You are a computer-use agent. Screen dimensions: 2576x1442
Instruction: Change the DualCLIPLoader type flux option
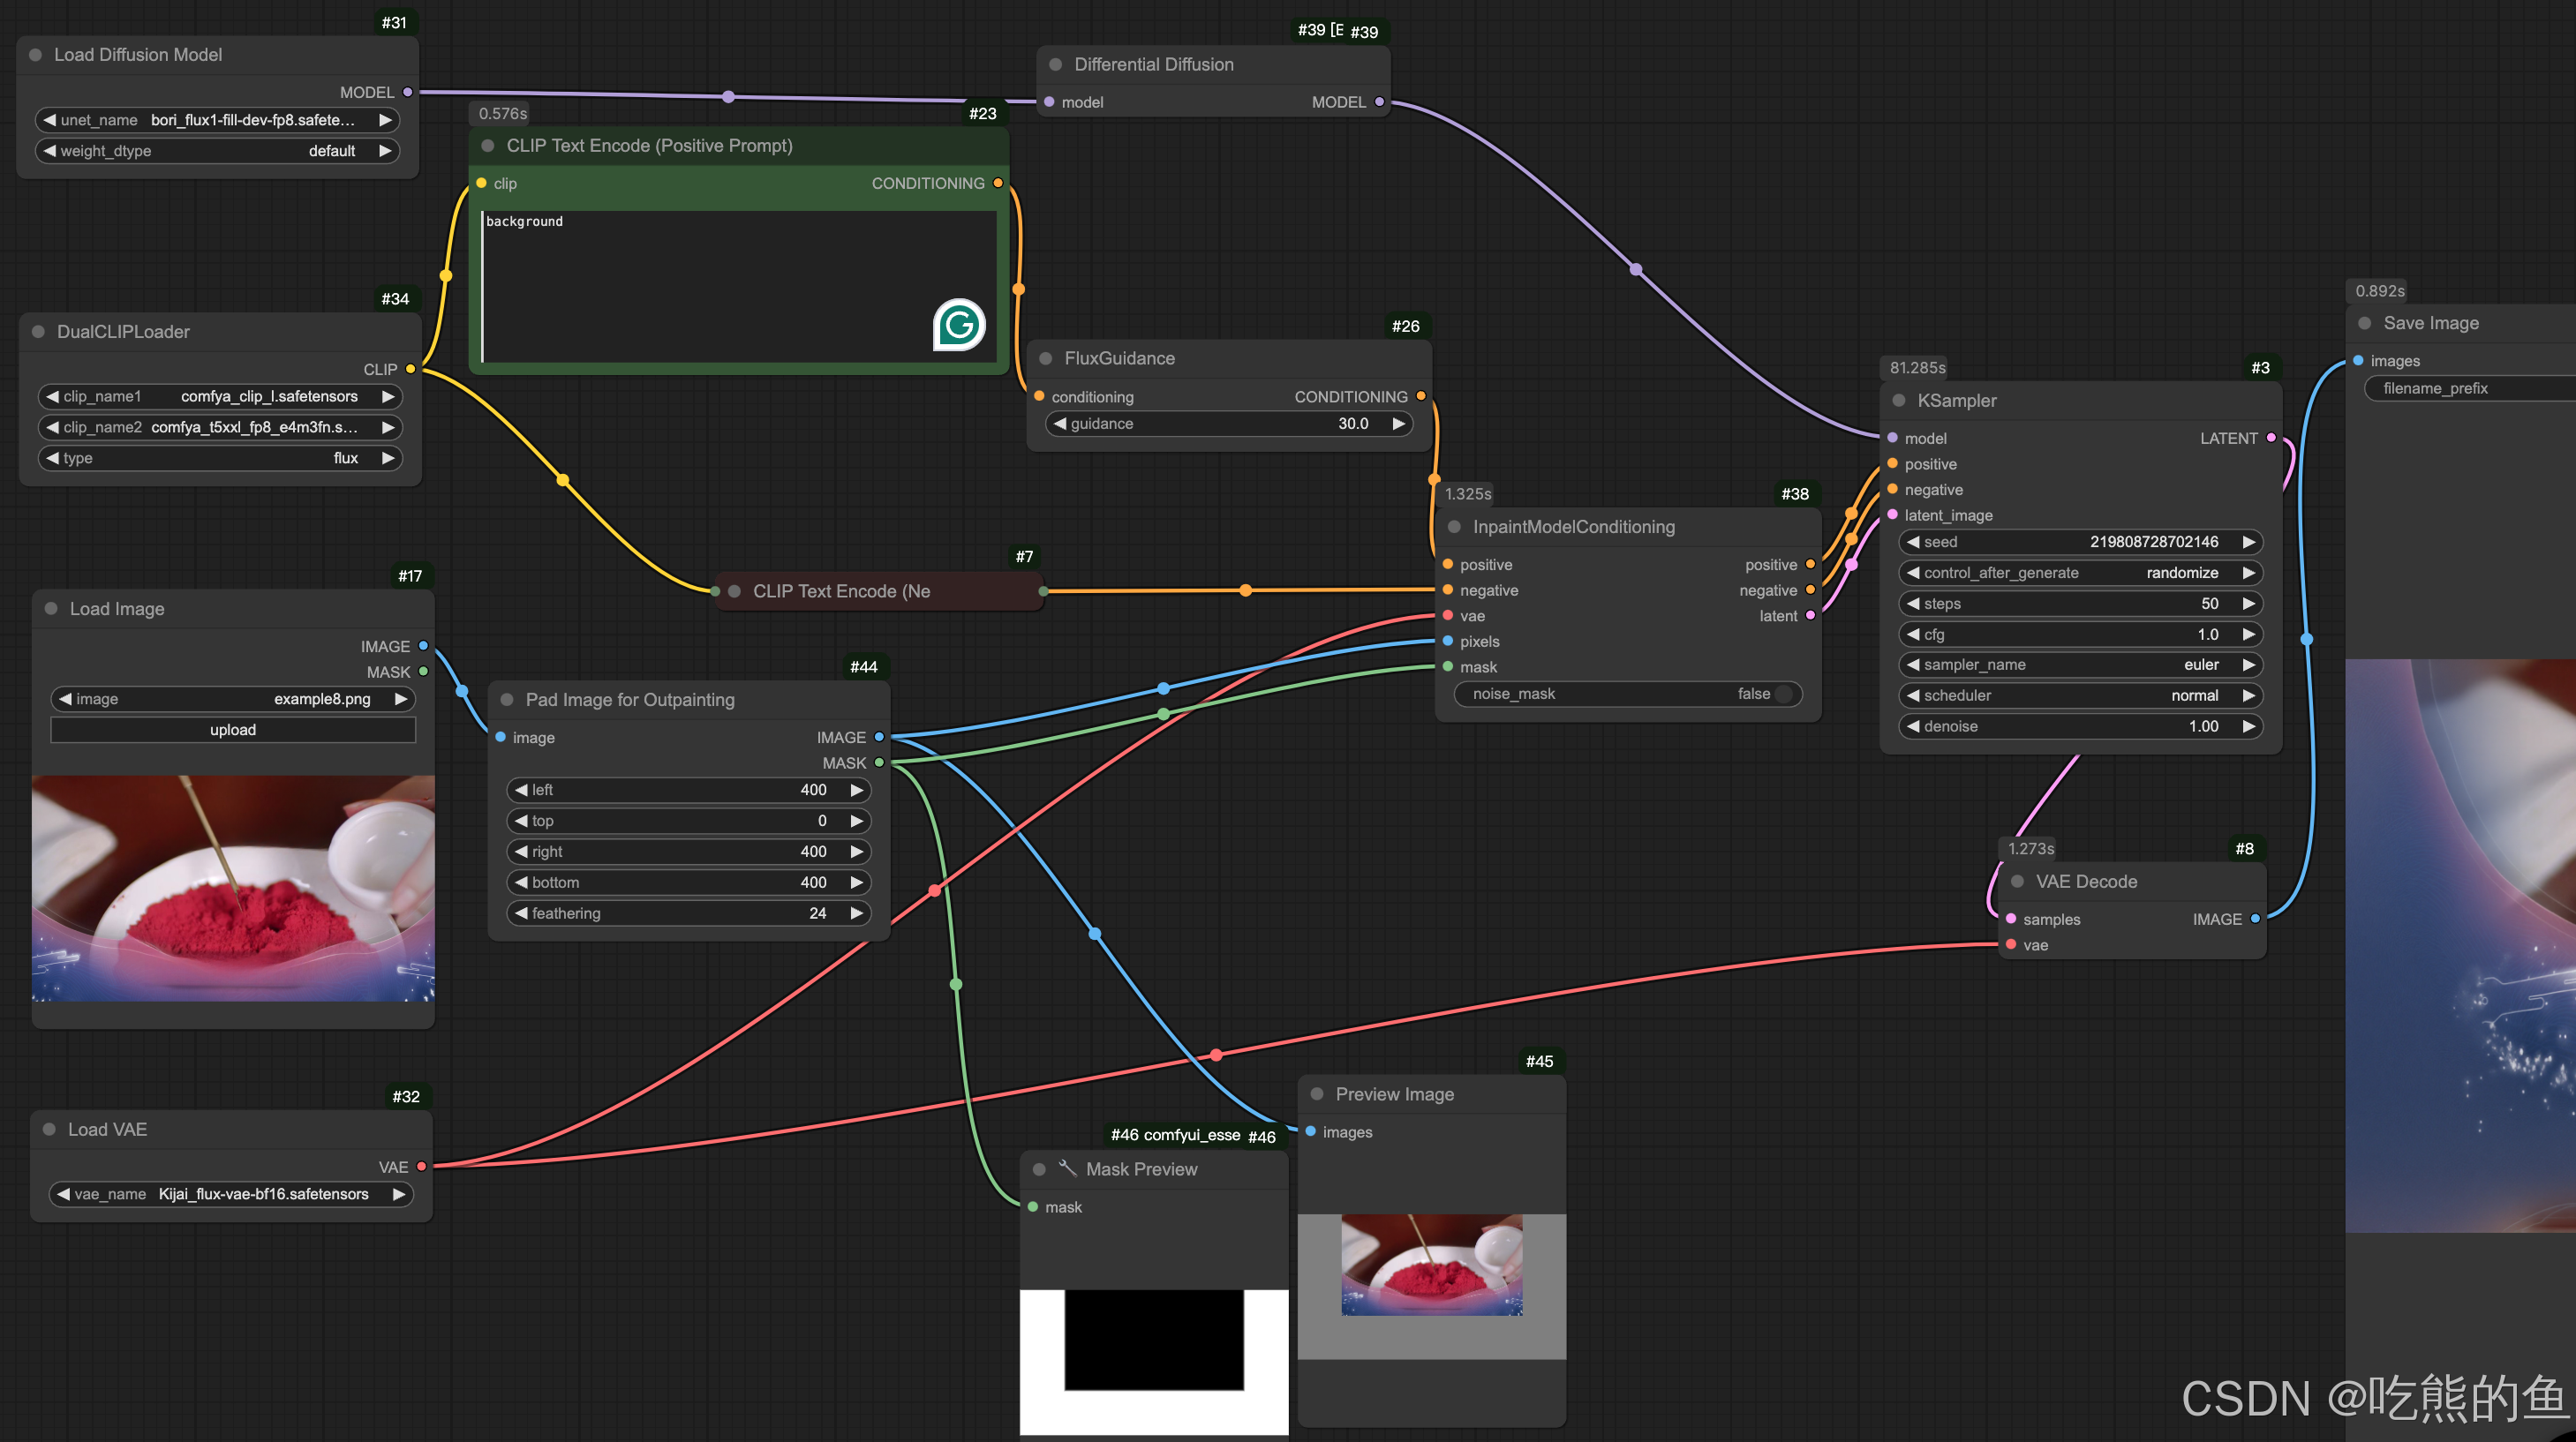point(220,458)
